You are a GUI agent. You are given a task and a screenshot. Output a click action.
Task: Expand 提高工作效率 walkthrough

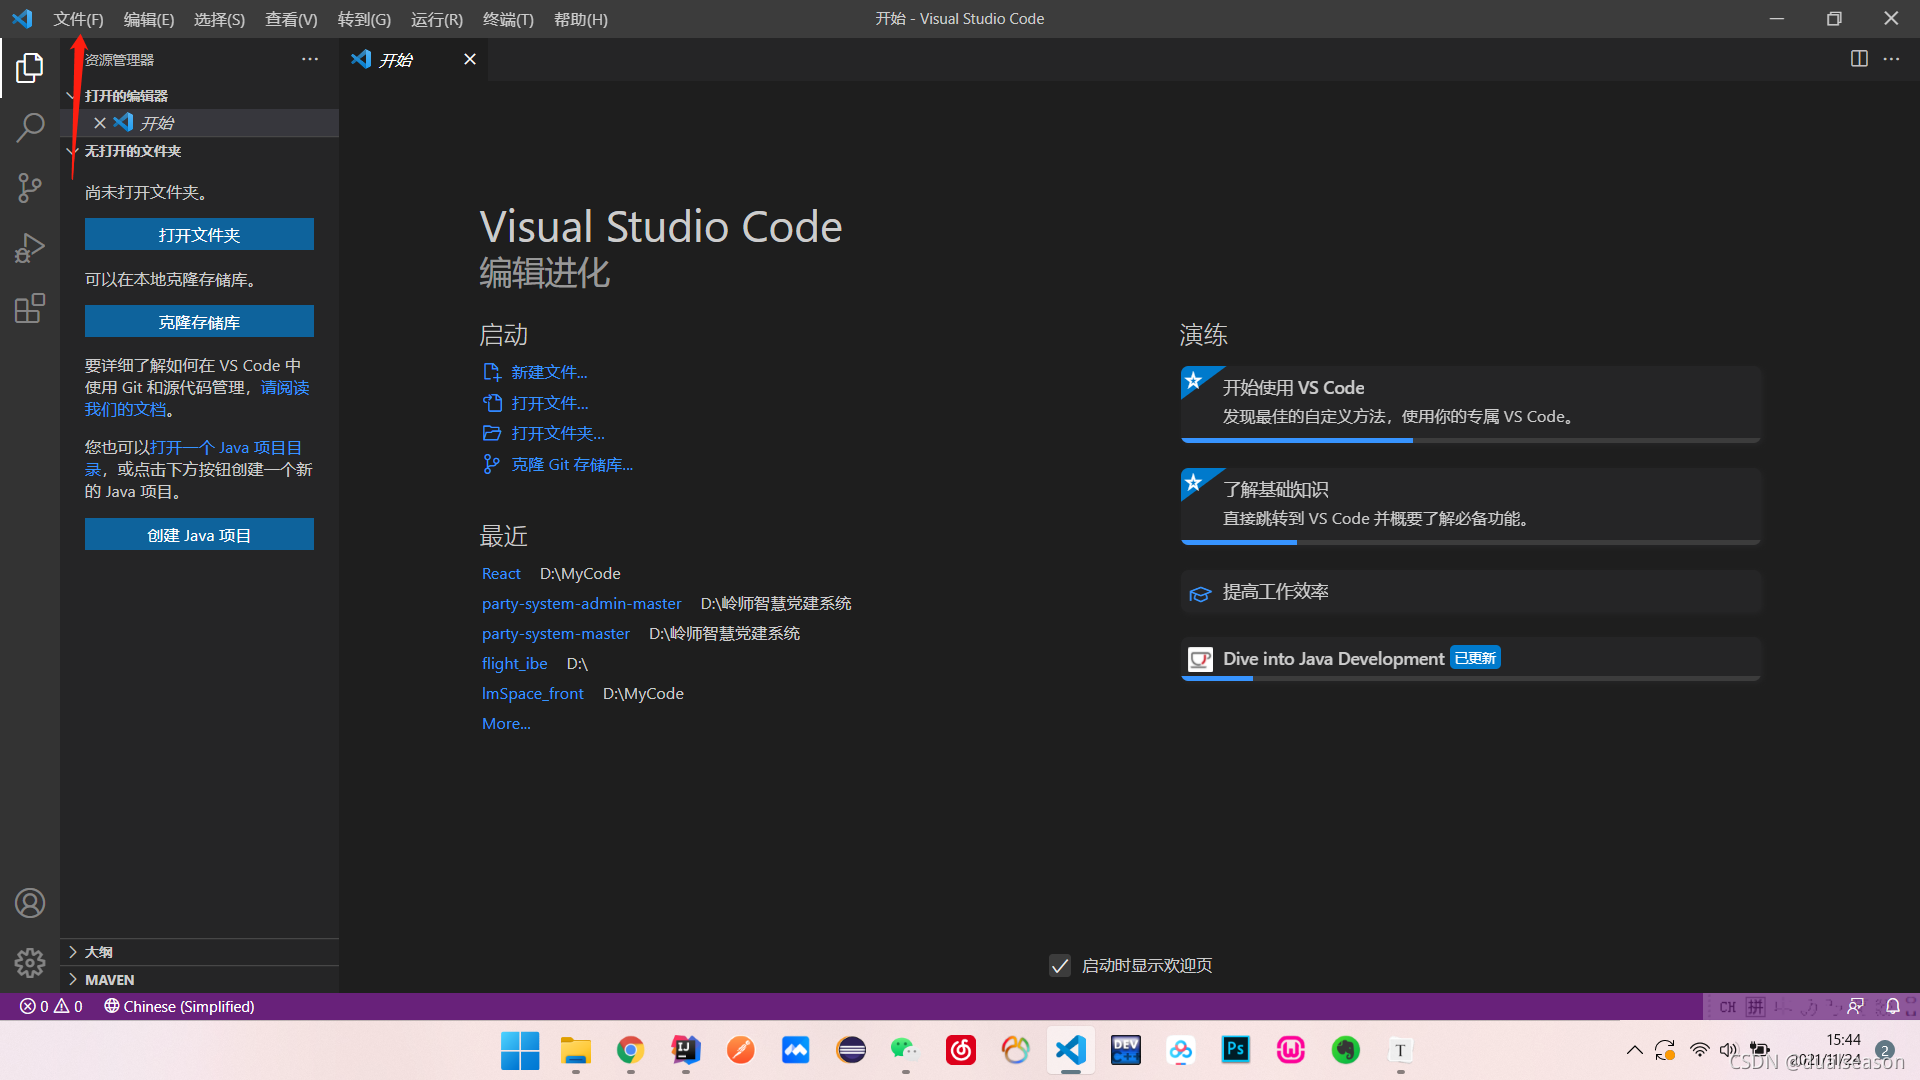click(x=1471, y=592)
